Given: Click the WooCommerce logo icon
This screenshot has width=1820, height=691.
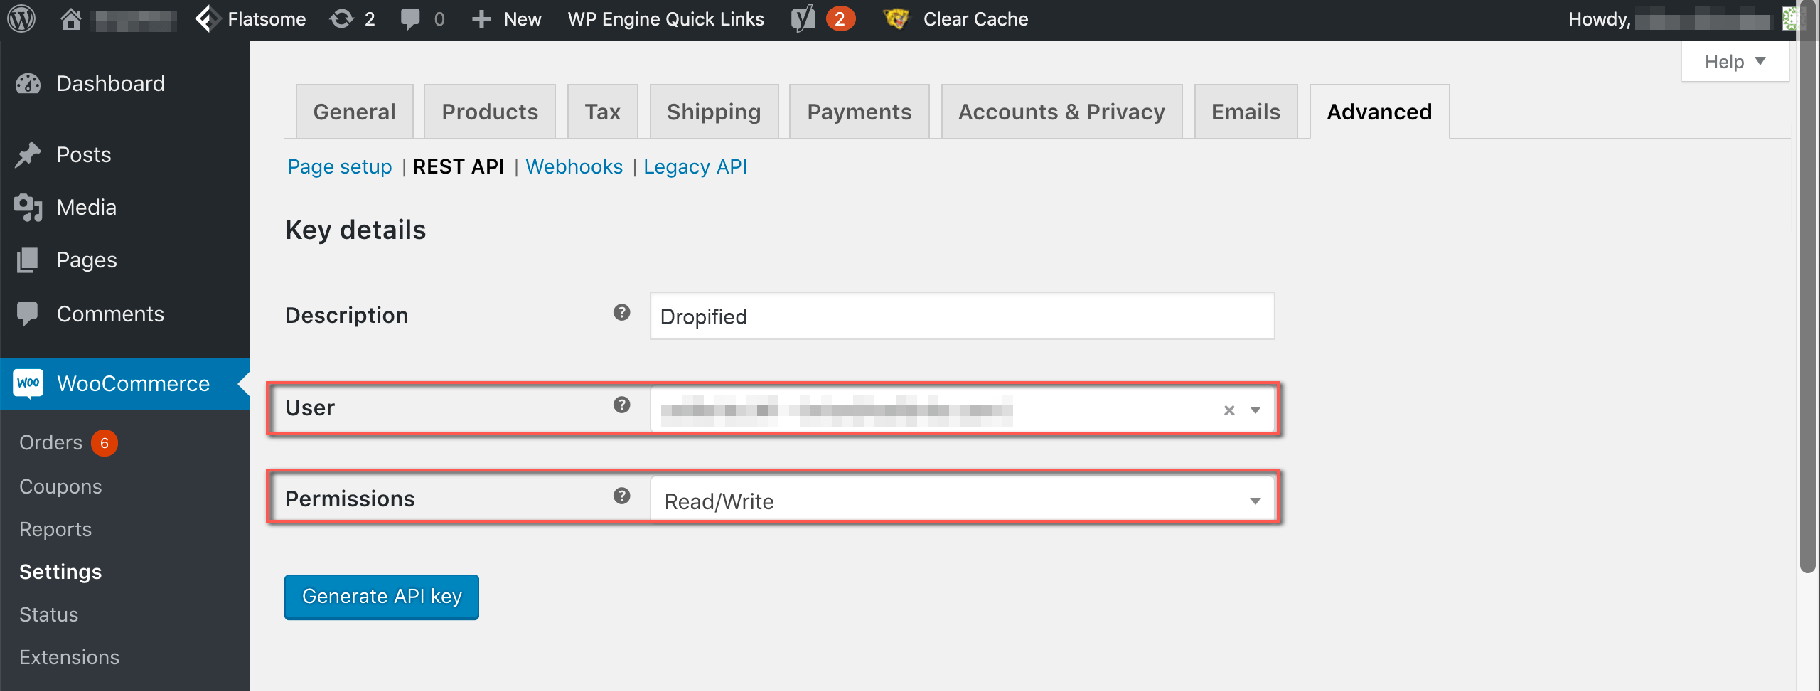Looking at the screenshot, I should coord(29,384).
